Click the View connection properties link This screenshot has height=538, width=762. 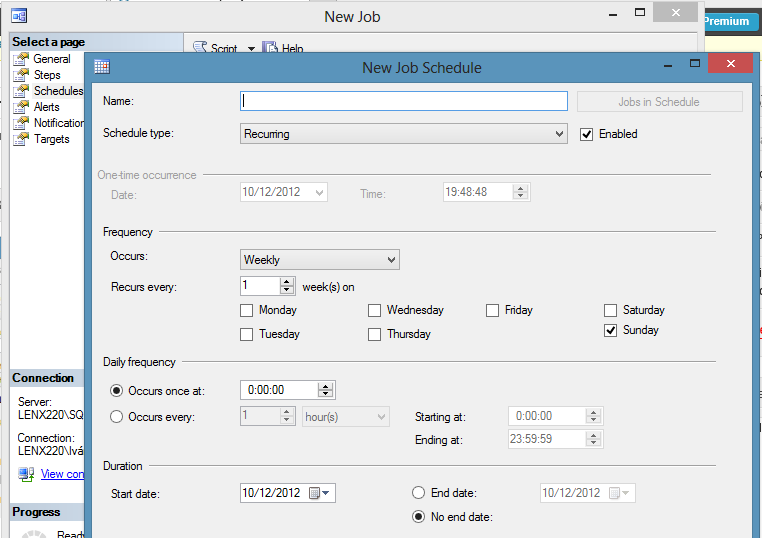[61, 474]
